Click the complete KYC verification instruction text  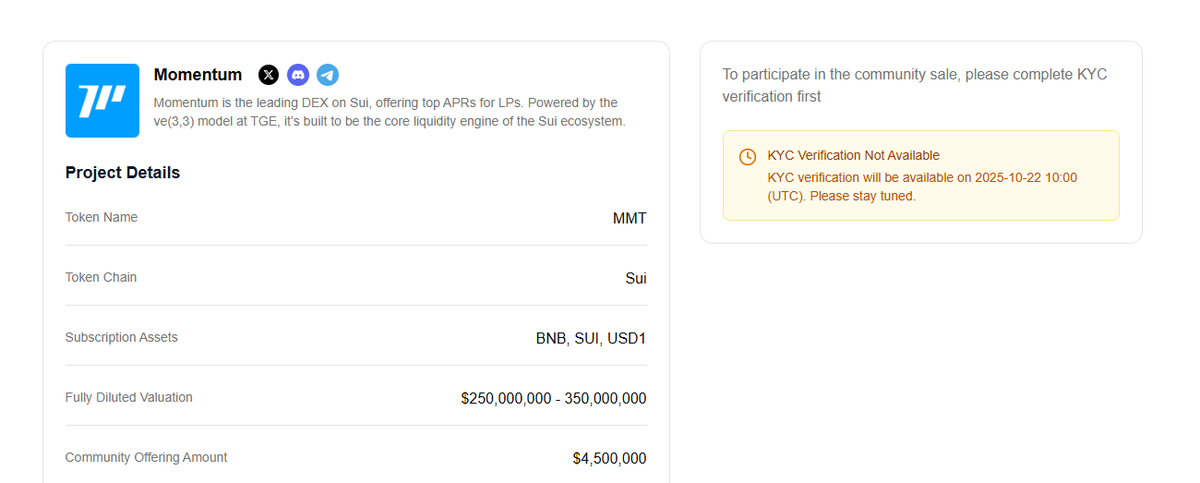(x=915, y=85)
